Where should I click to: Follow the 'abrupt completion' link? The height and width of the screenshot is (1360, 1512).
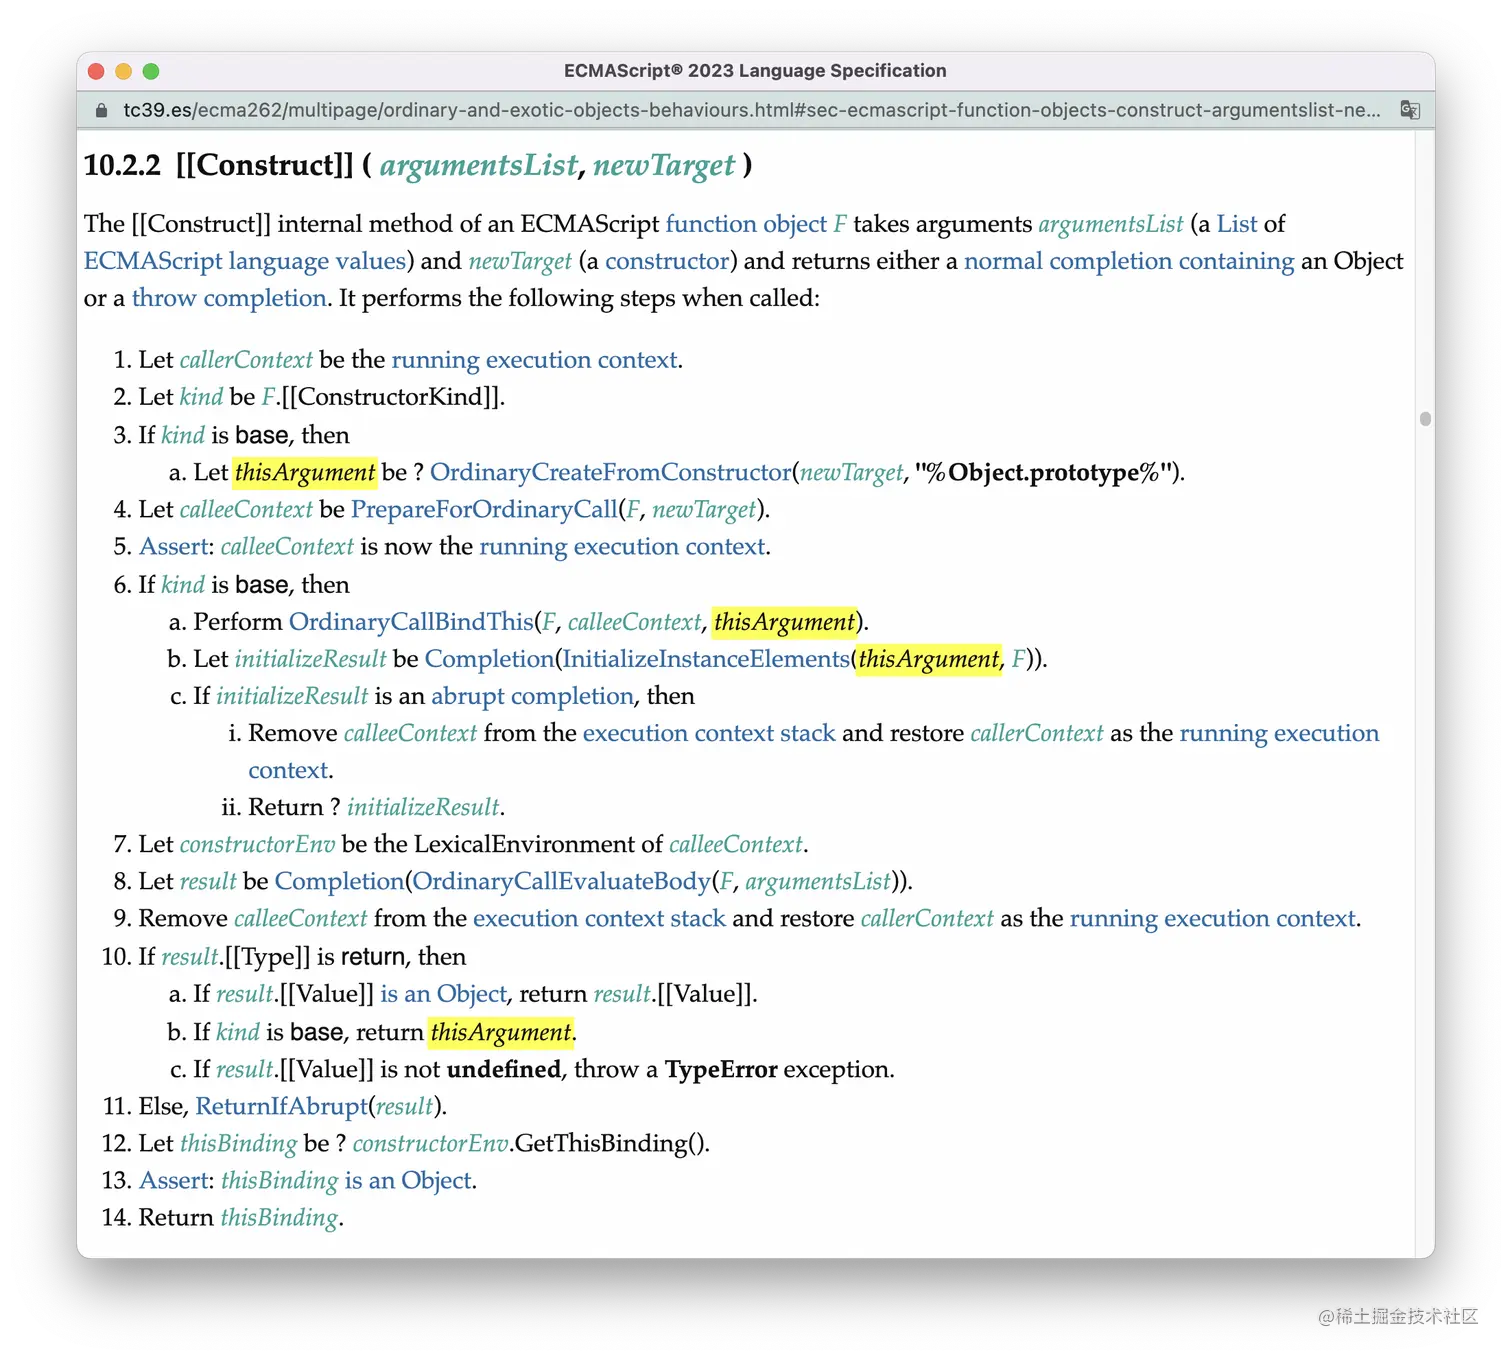click(532, 696)
